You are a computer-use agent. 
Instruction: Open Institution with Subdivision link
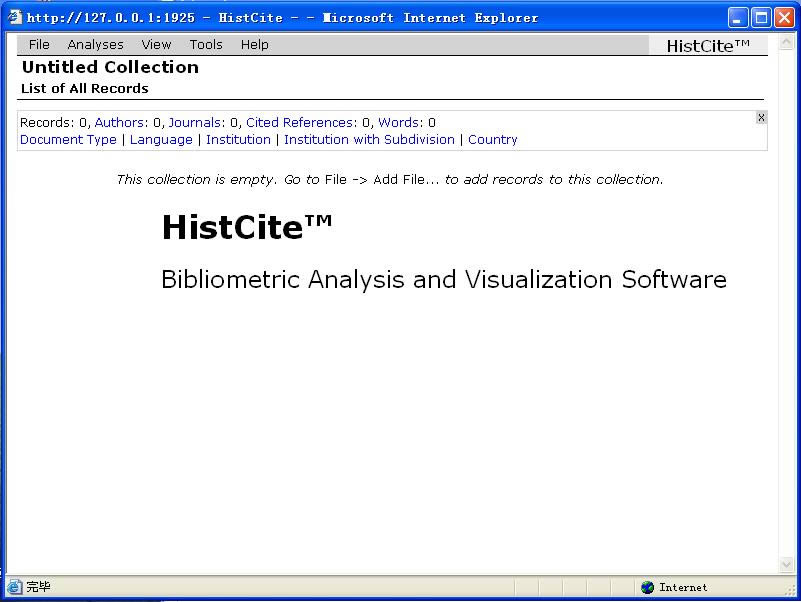click(369, 140)
